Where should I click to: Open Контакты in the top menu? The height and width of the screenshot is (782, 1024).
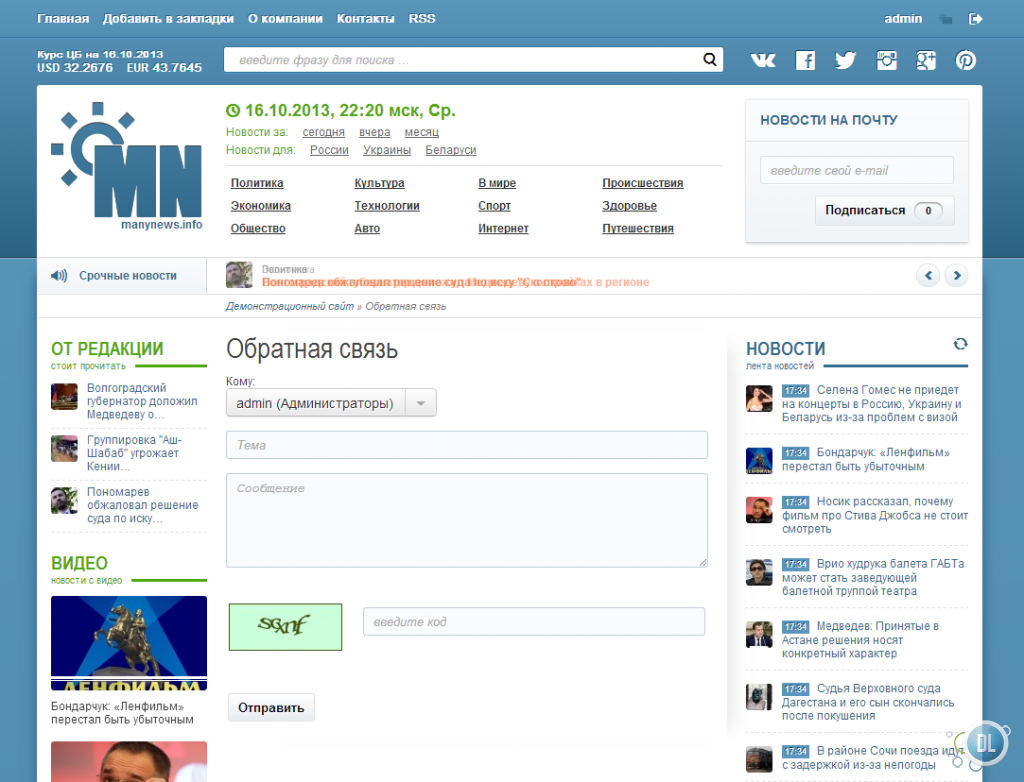click(x=365, y=19)
